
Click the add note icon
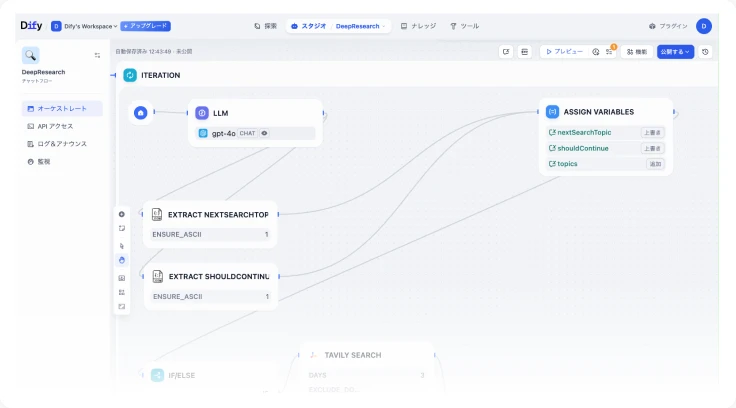[122, 228]
